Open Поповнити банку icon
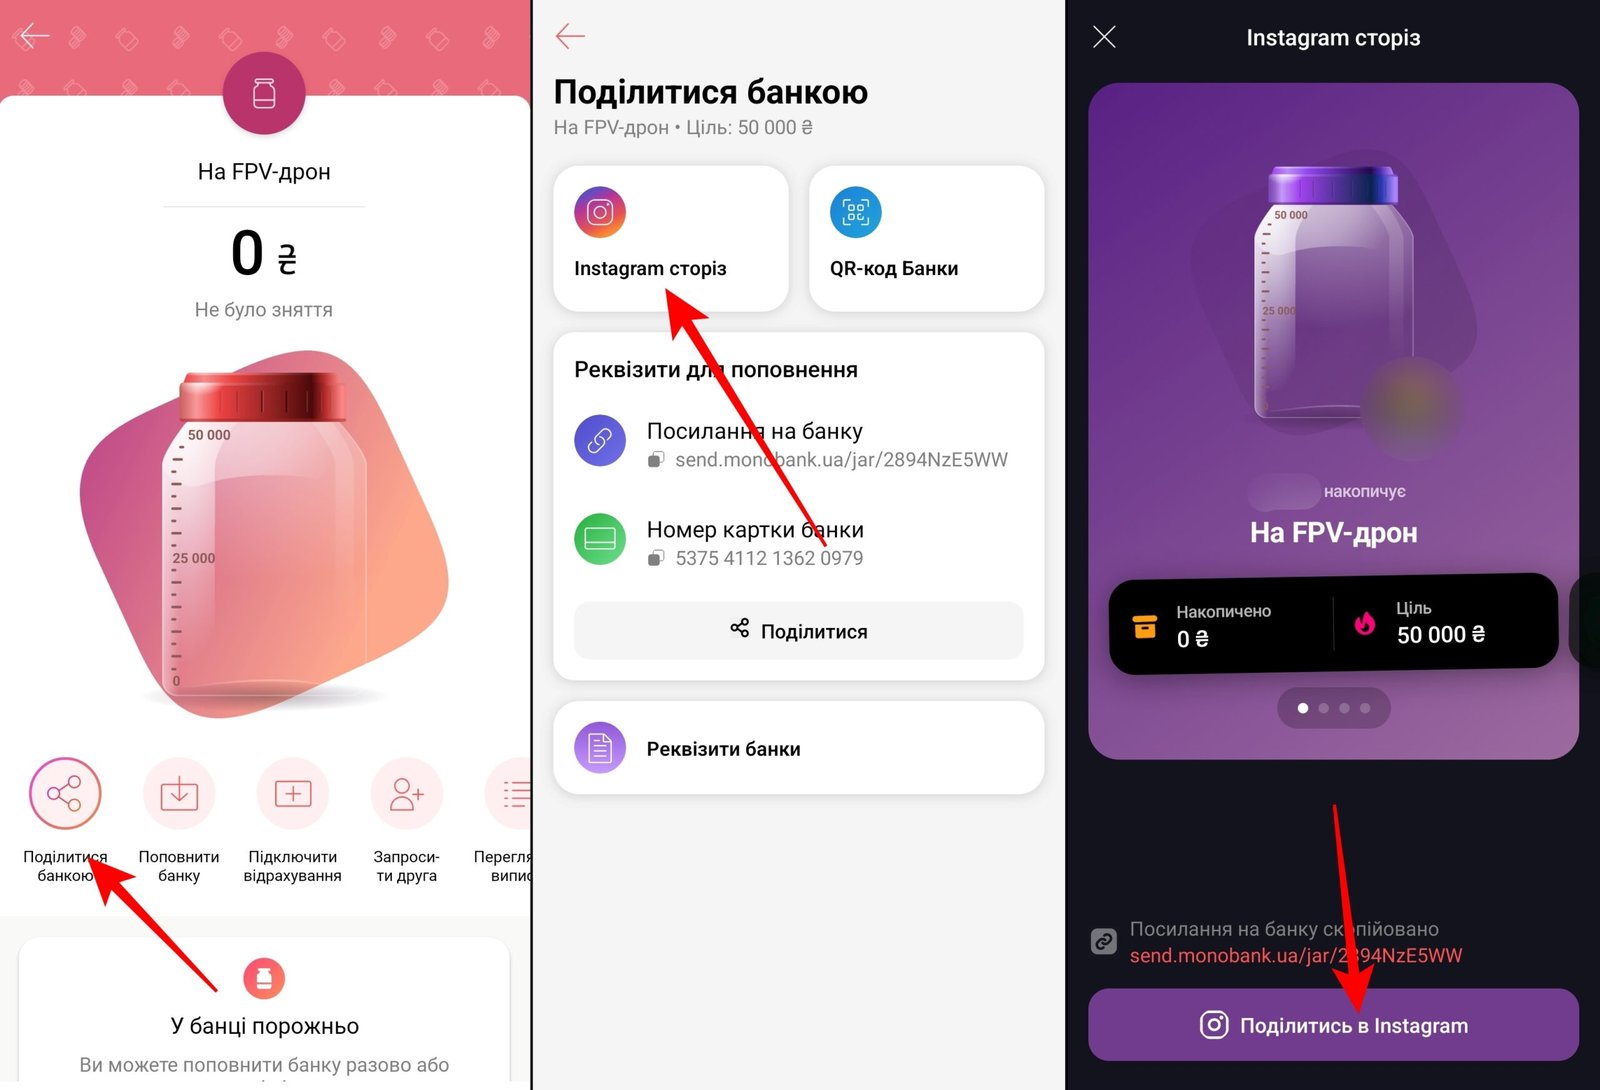 click(x=179, y=793)
